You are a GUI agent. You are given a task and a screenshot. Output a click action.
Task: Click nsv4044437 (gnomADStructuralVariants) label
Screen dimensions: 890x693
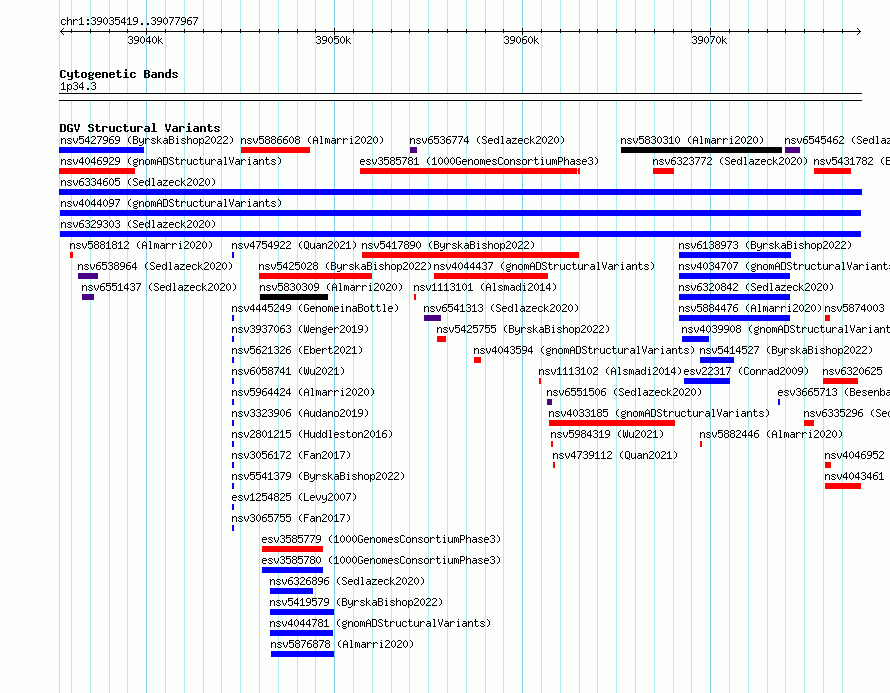coord(544,266)
